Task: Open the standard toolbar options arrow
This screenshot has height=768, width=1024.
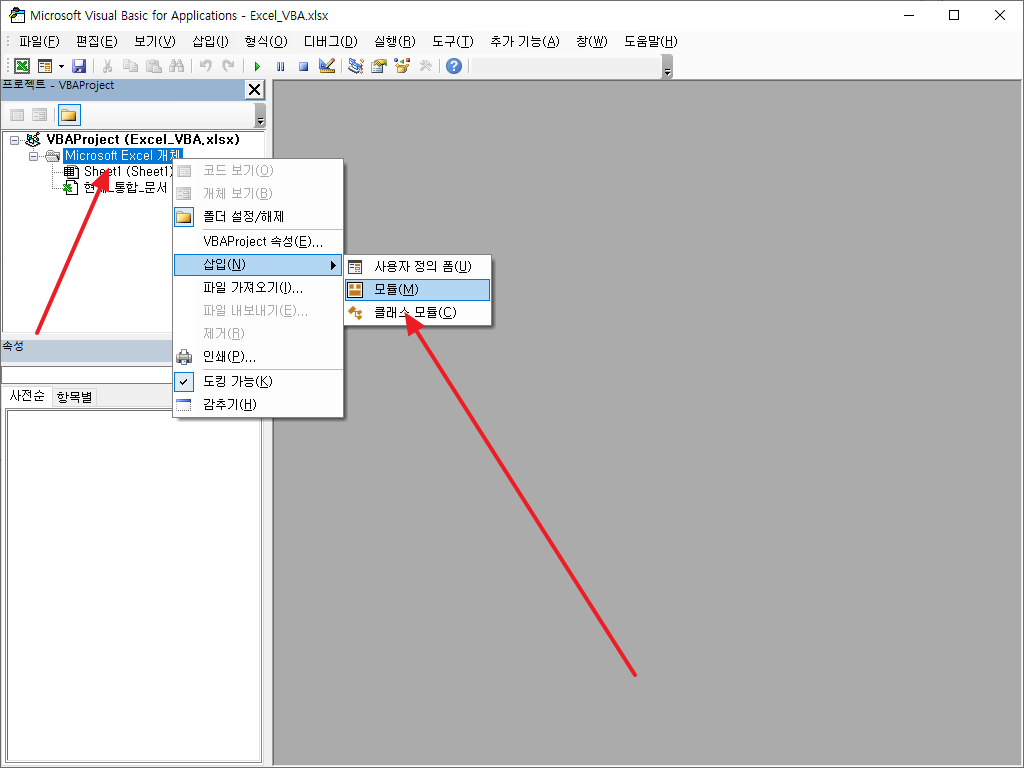Action: click(667, 67)
